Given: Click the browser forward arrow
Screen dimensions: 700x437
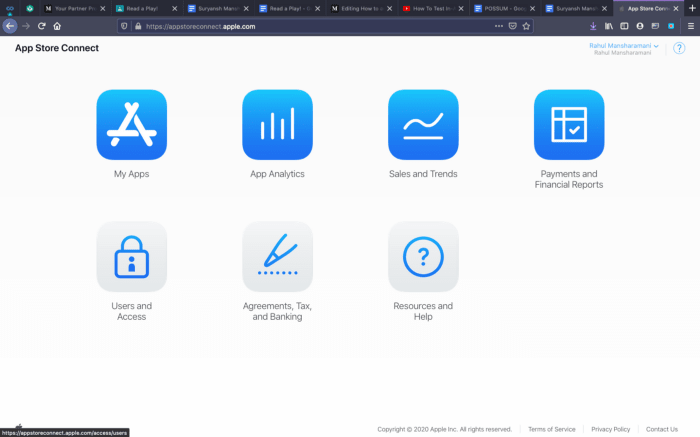Looking at the screenshot, I should (26, 26).
